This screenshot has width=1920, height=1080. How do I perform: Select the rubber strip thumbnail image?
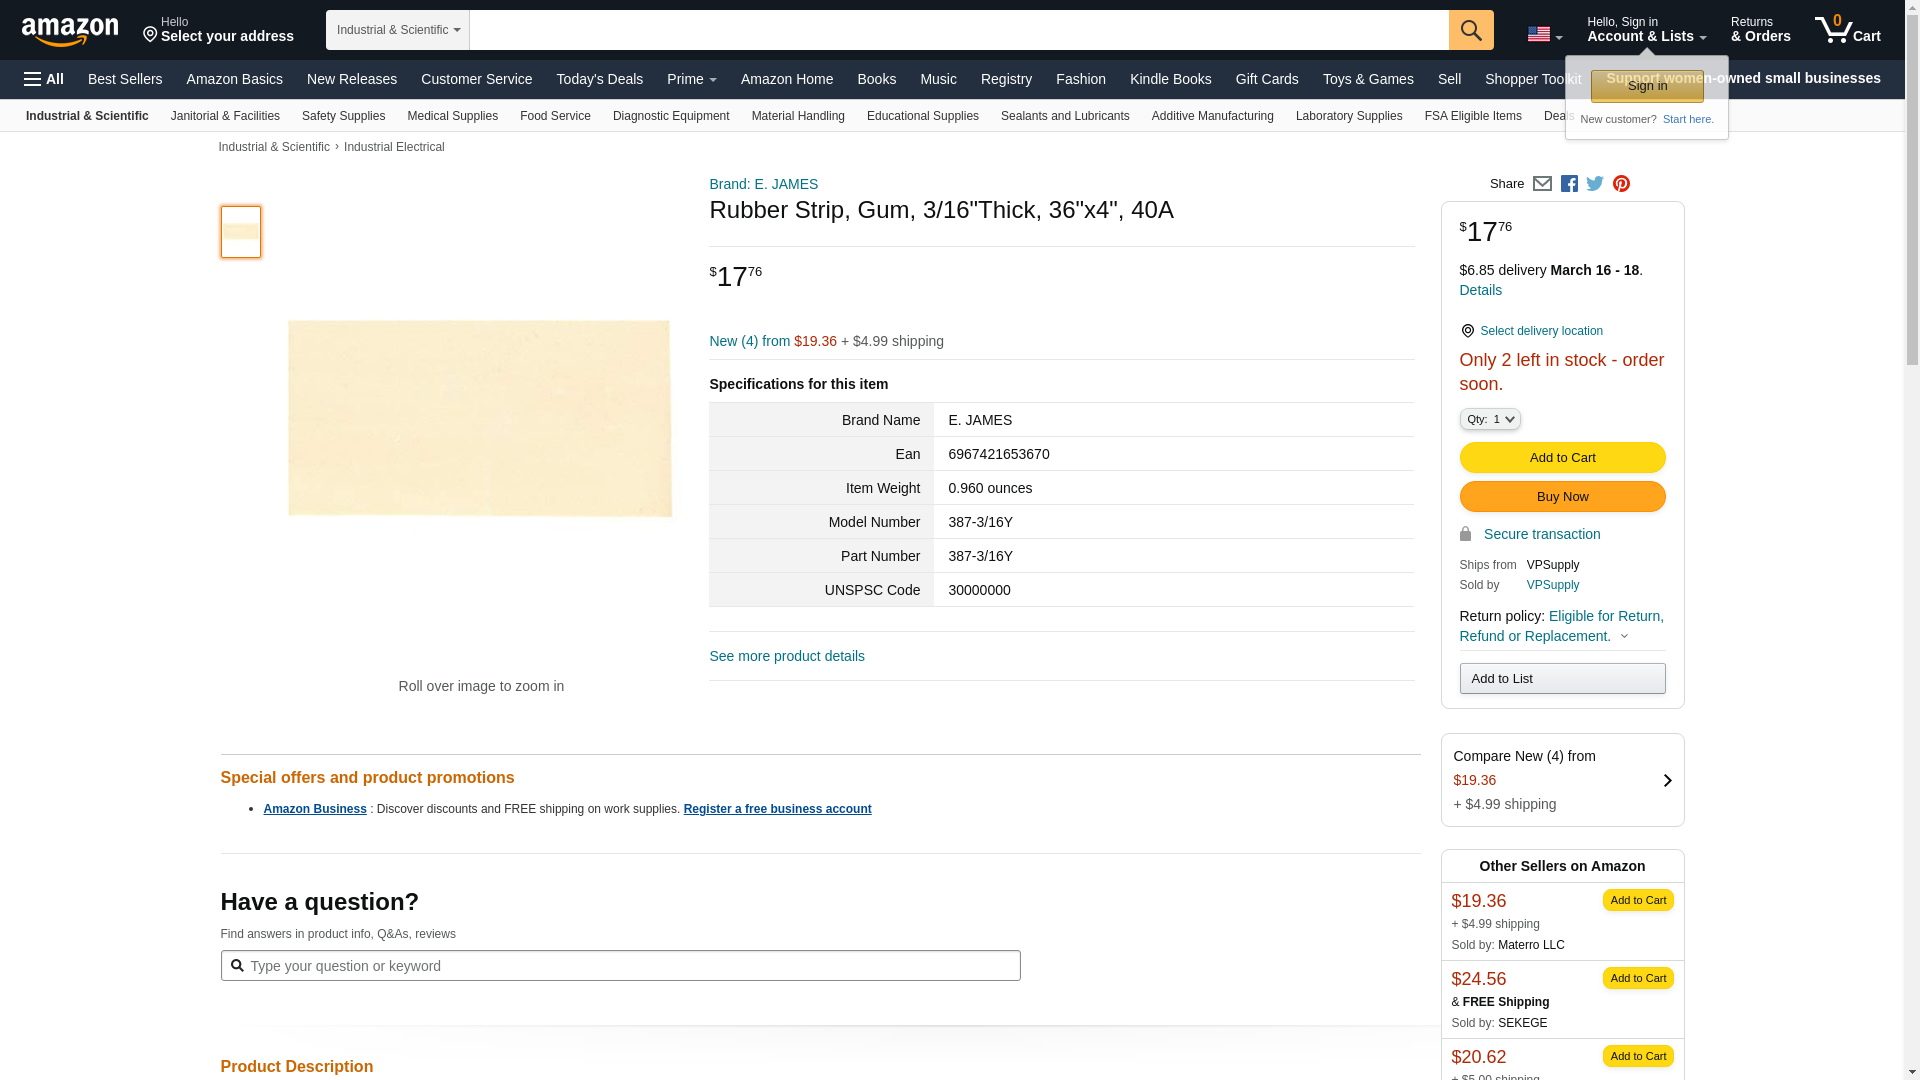point(241,232)
